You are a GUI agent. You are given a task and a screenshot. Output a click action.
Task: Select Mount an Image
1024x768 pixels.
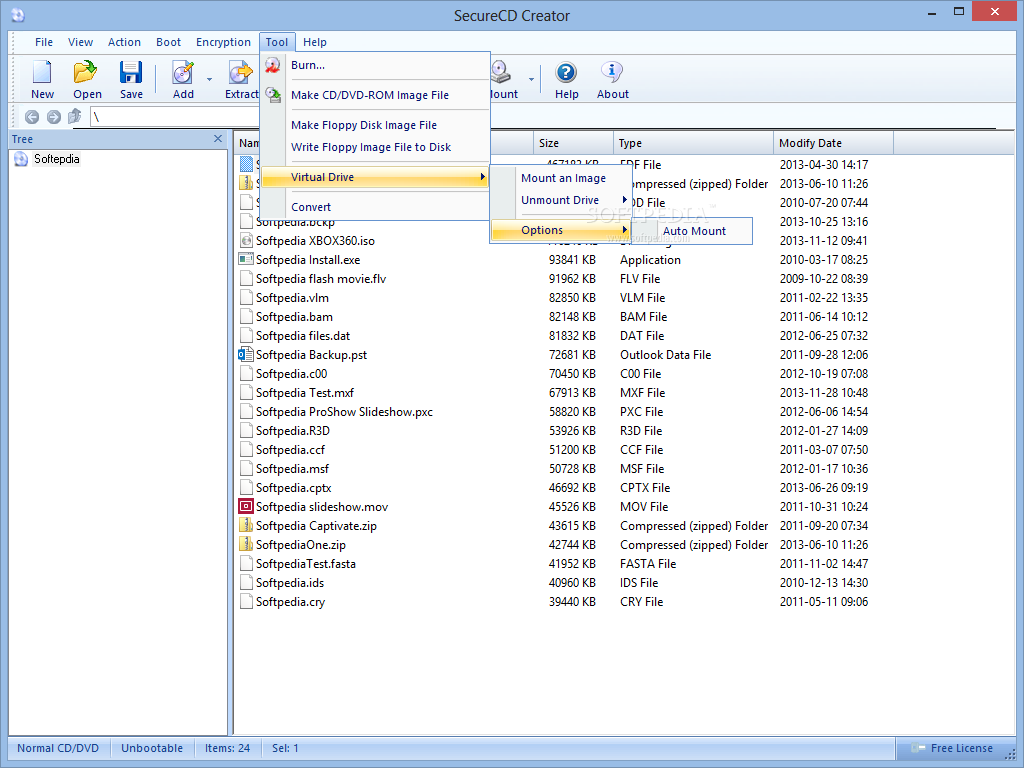click(x=562, y=178)
